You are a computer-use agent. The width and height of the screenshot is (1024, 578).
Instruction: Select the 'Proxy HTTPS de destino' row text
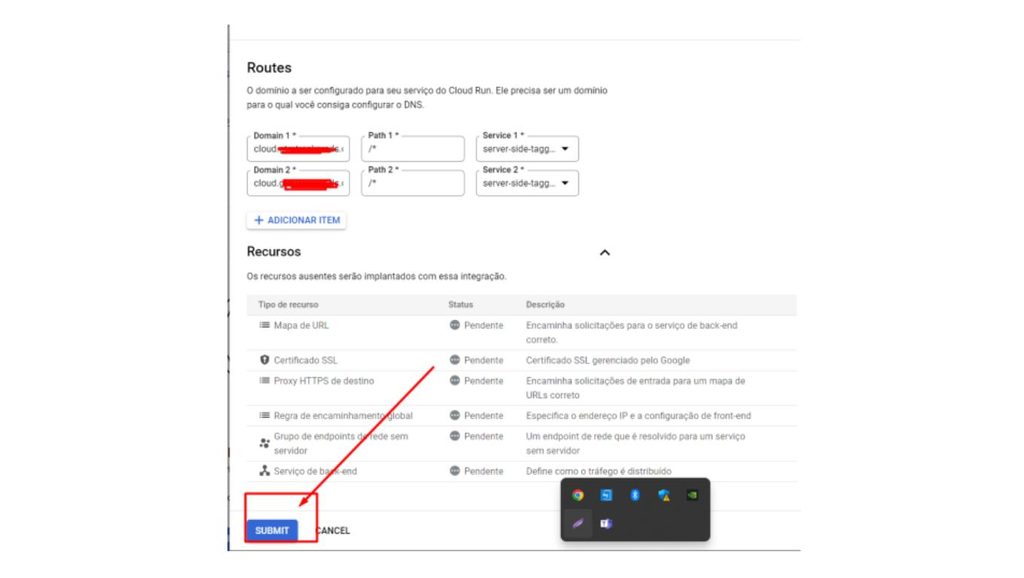324,381
